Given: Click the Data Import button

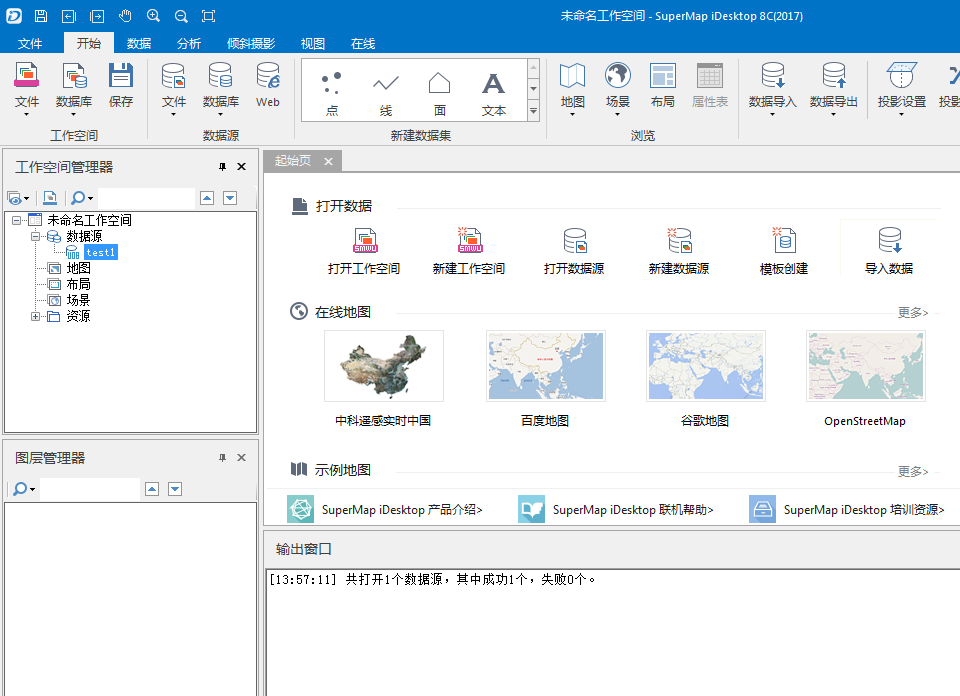Looking at the screenshot, I should tap(773, 89).
